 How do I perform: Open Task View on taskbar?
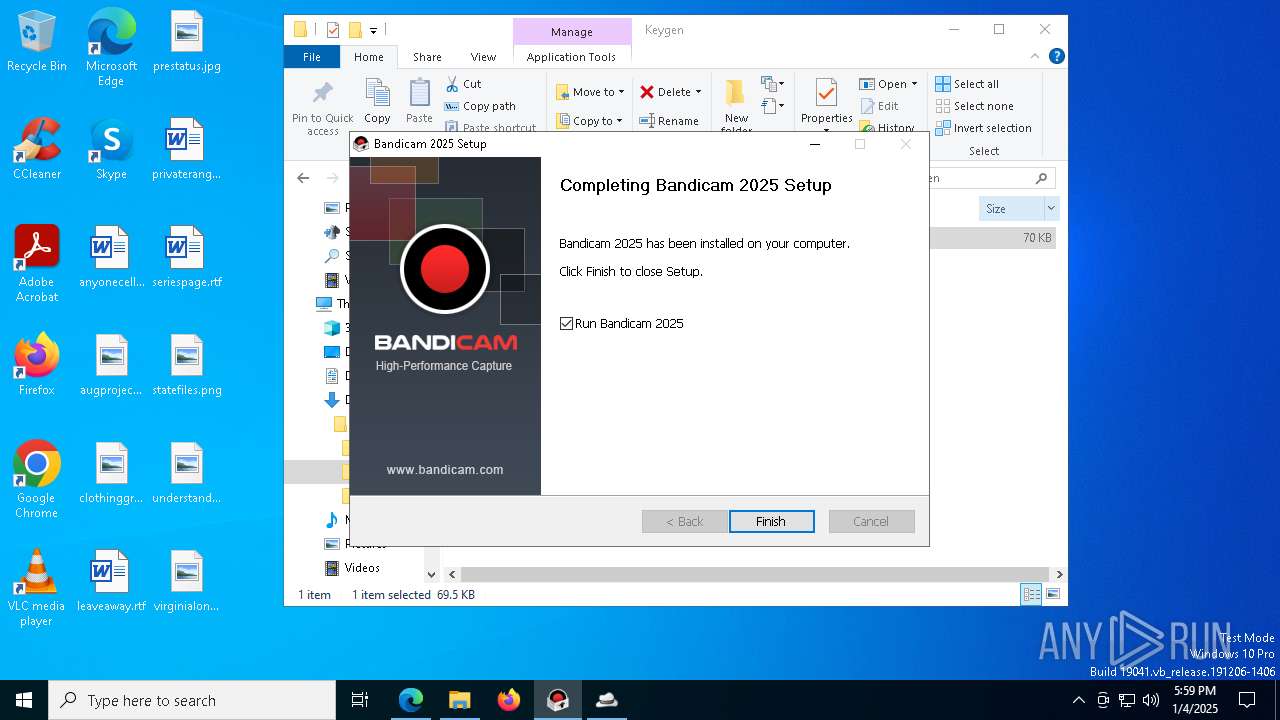pyautogui.click(x=360, y=700)
